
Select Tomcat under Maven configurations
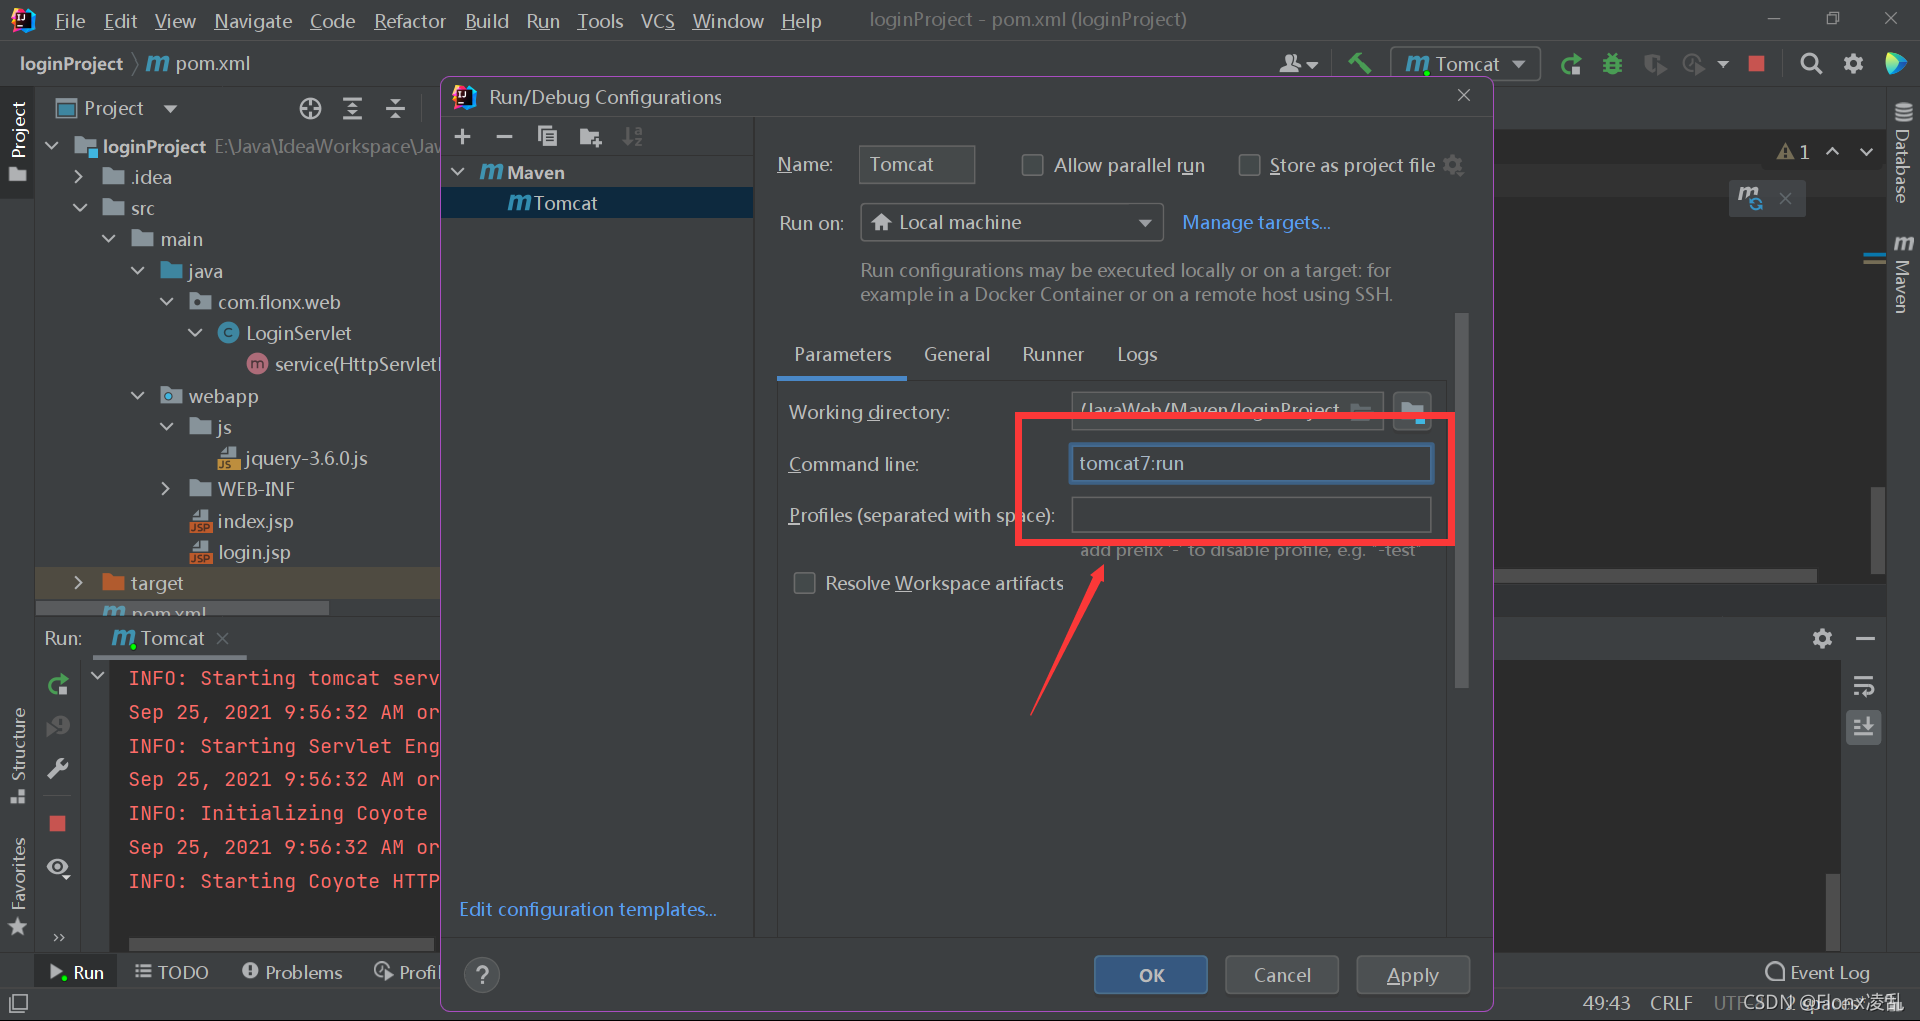tap(597, 203)
